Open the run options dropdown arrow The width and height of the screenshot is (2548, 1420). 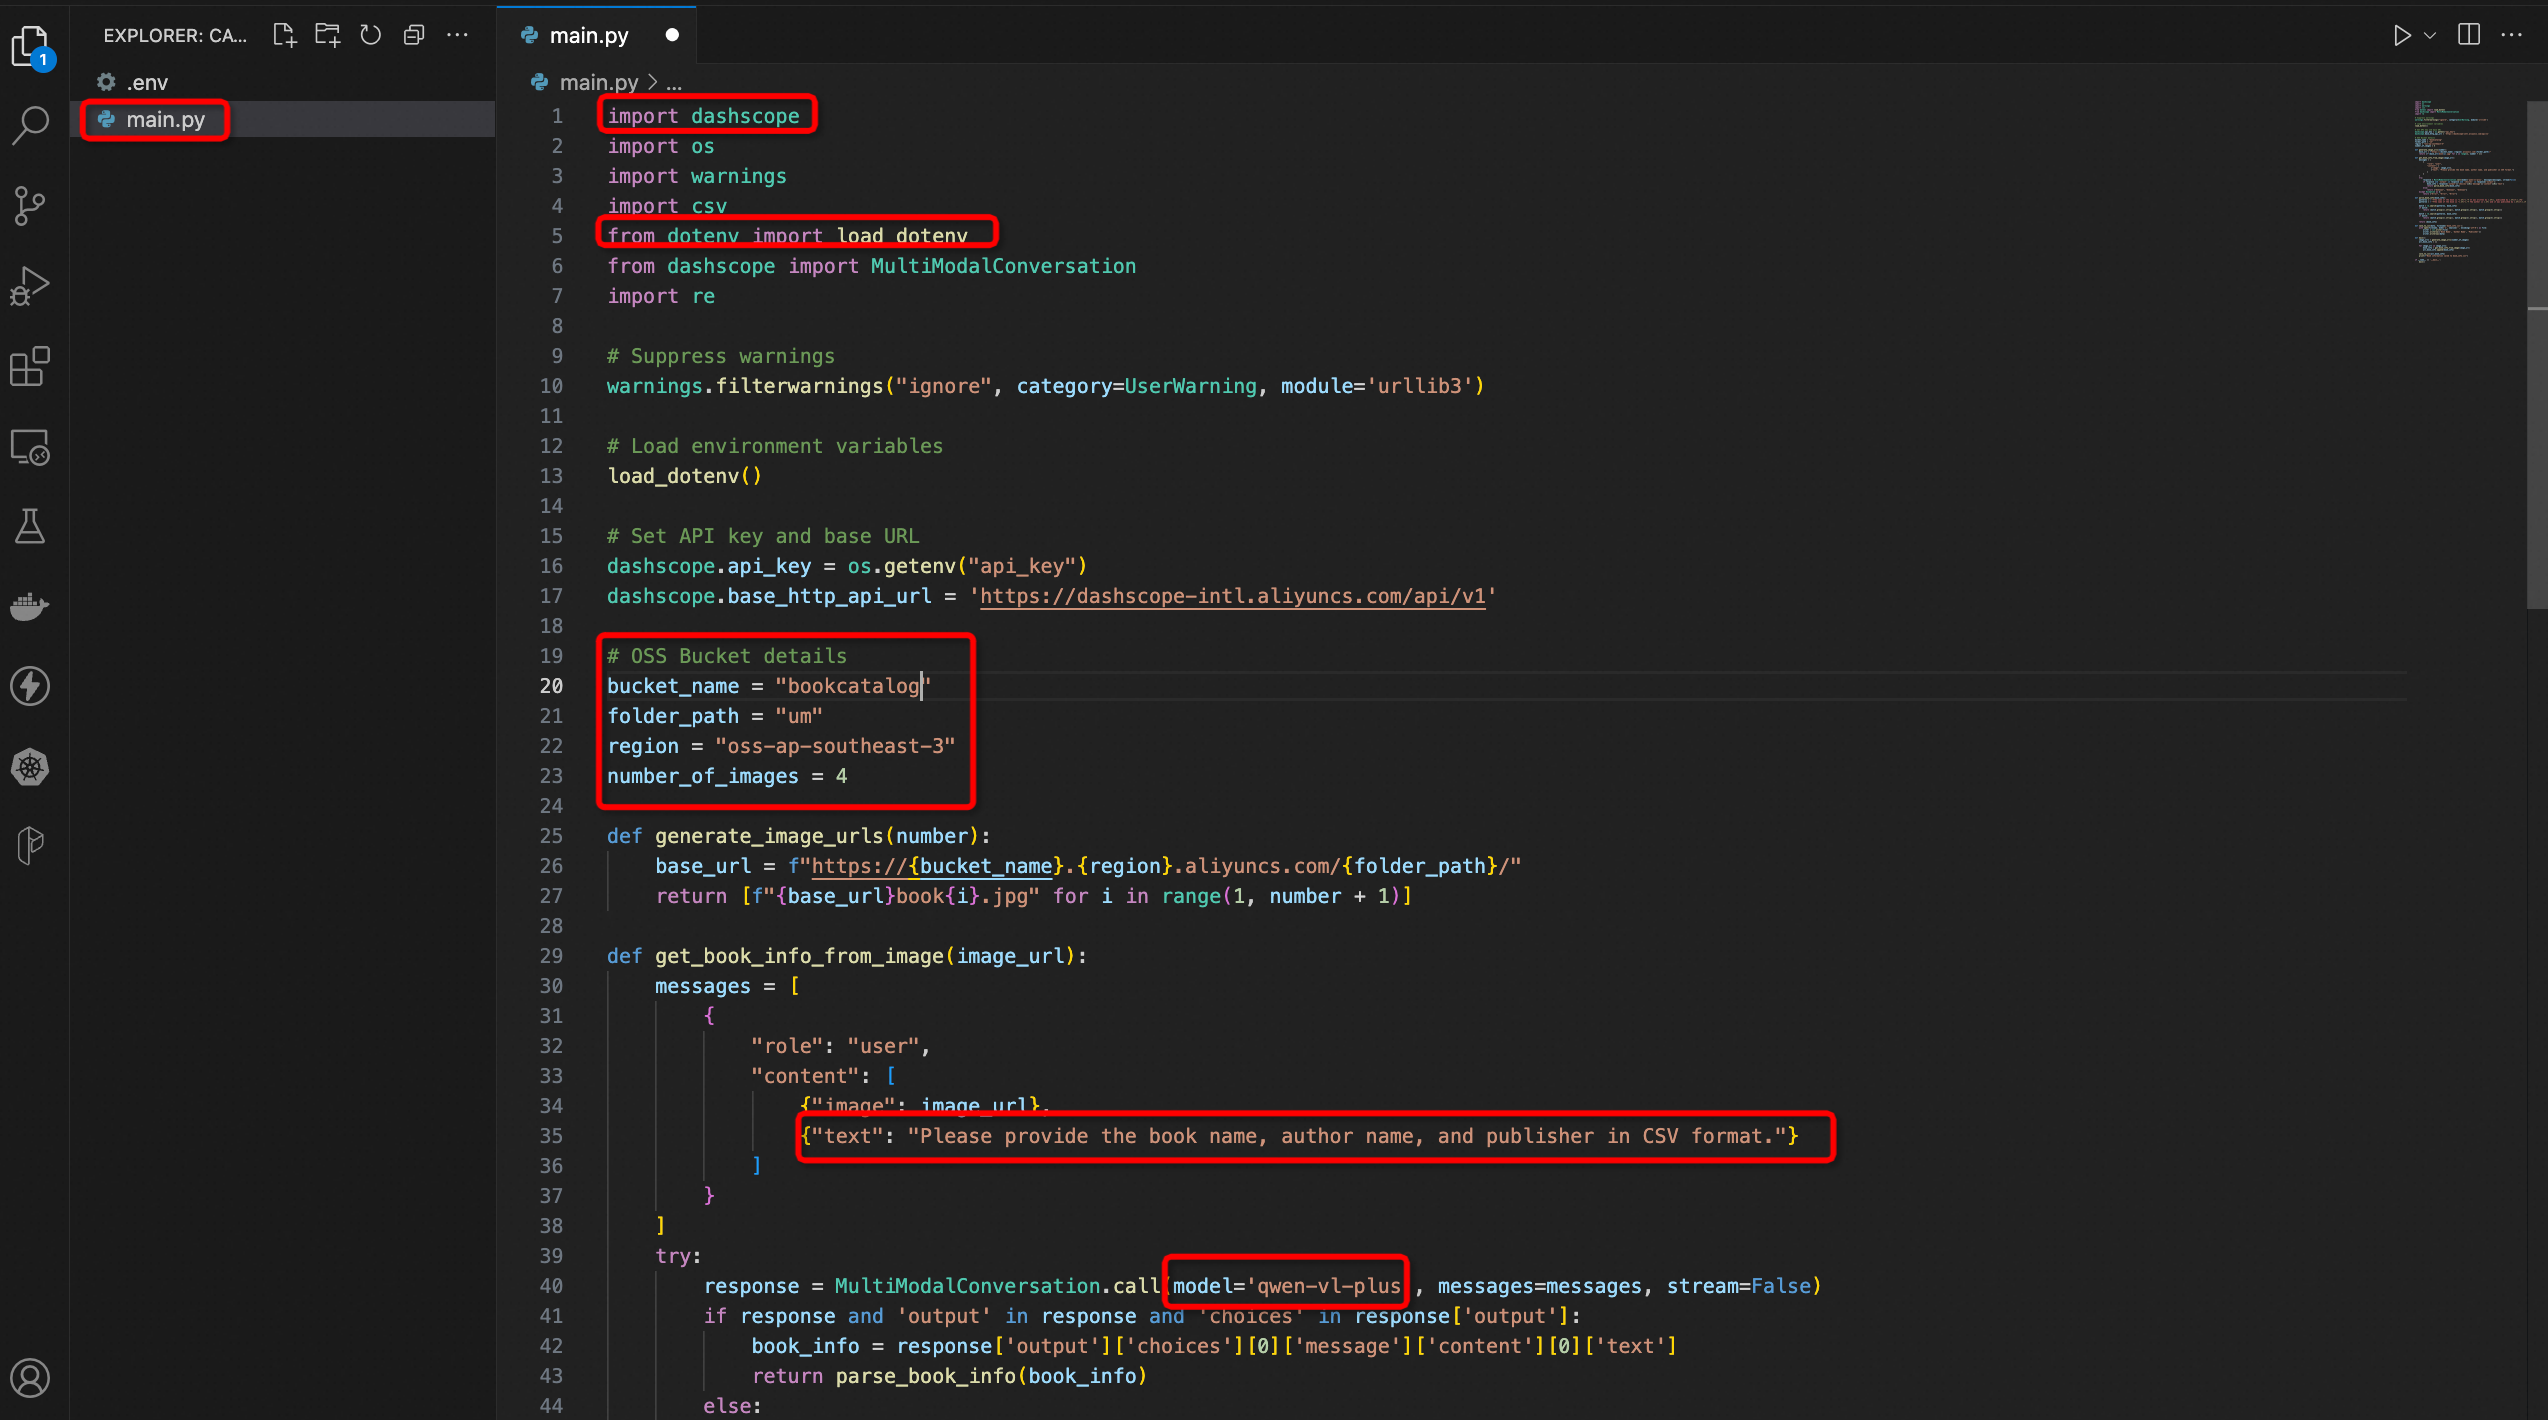(x=2430, y=35)
